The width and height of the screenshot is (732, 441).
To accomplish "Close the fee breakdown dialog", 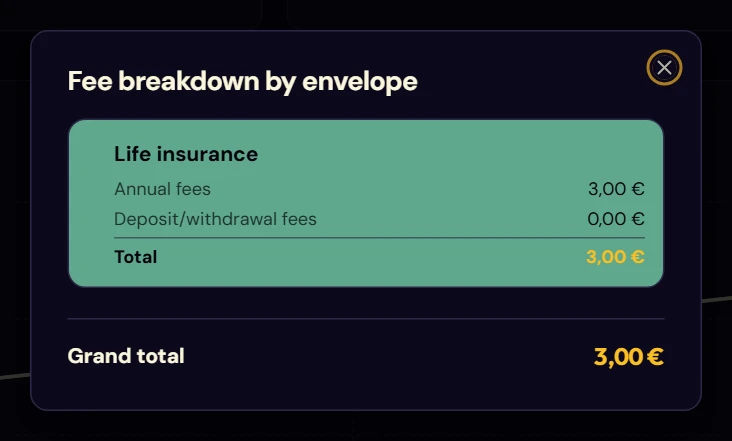I will [664, 68].
